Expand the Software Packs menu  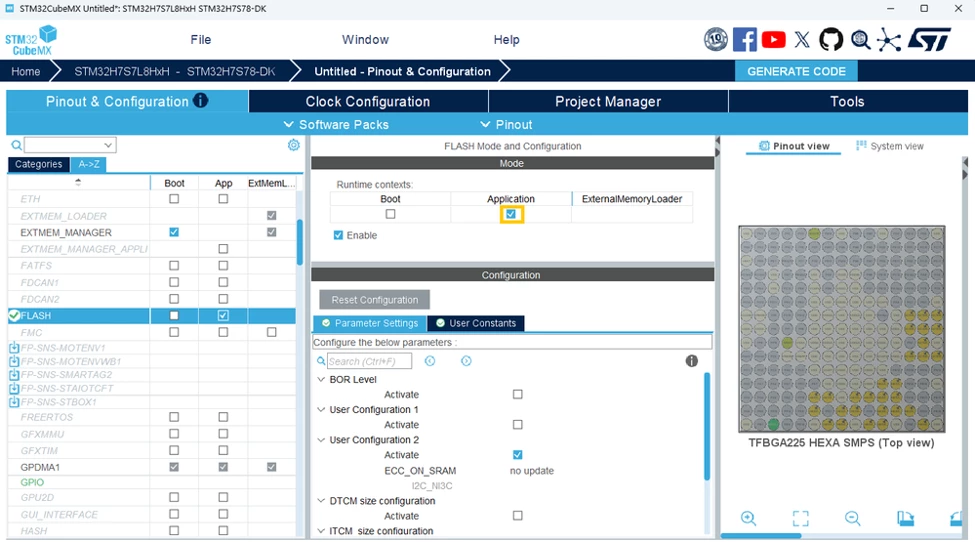point(336,124)
